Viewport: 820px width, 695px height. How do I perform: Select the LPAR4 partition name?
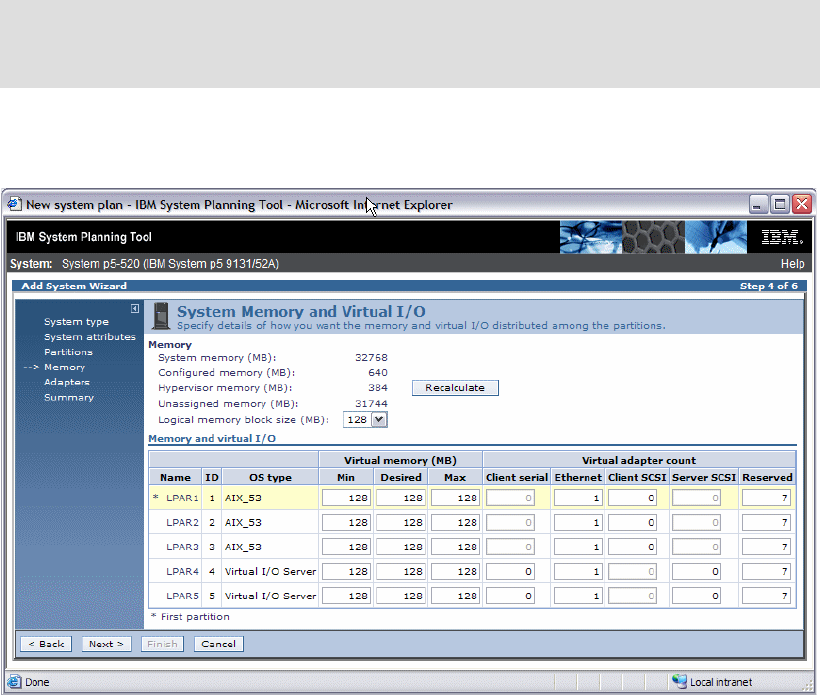[182, 572]
